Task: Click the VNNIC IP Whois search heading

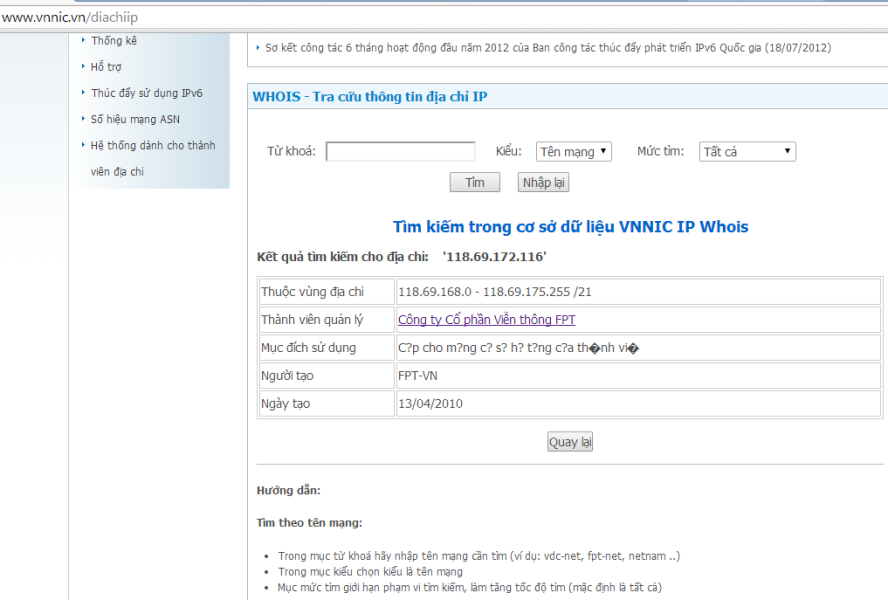Action: click(x=570, y=227)
